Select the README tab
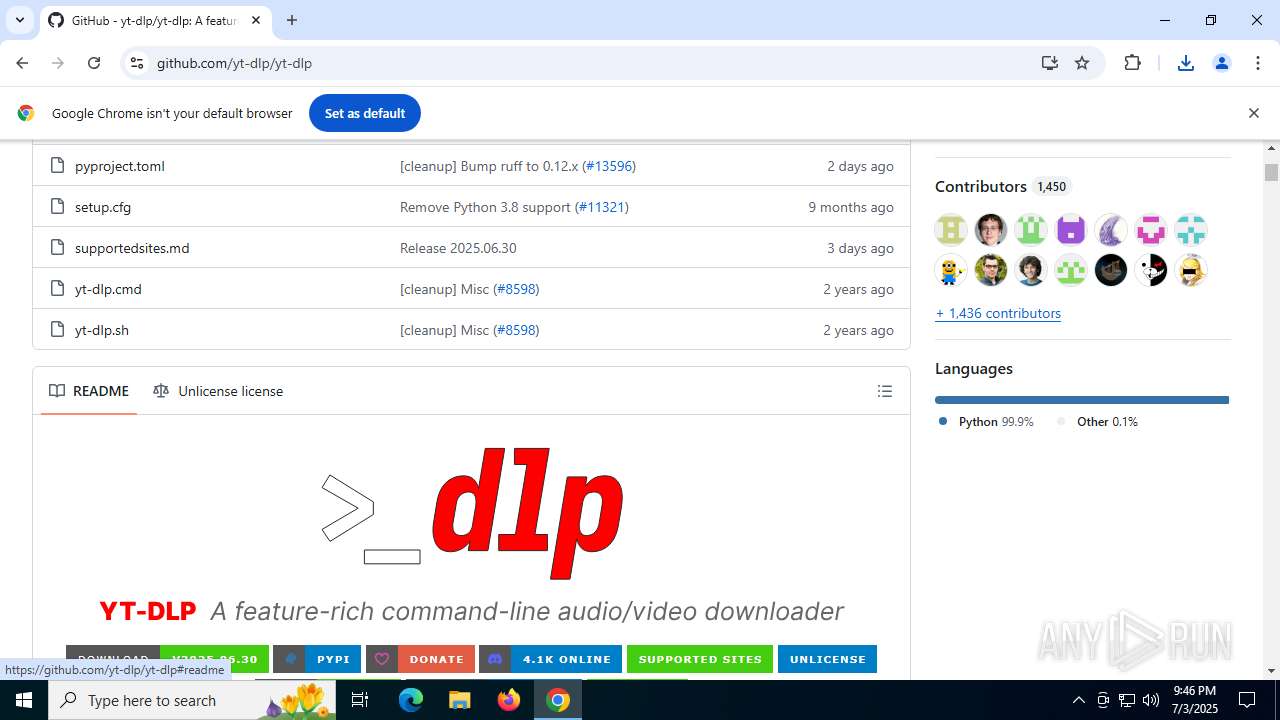Screen dimensions: 1280x720 [x=89, y=391]
